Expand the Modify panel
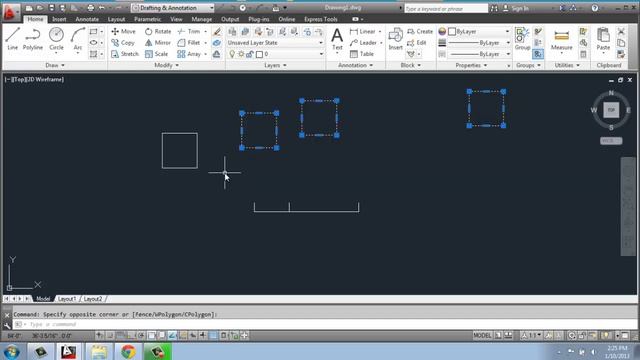Image resolution: width=640 pixels, height=360 pixels. (x=166, y=65)
